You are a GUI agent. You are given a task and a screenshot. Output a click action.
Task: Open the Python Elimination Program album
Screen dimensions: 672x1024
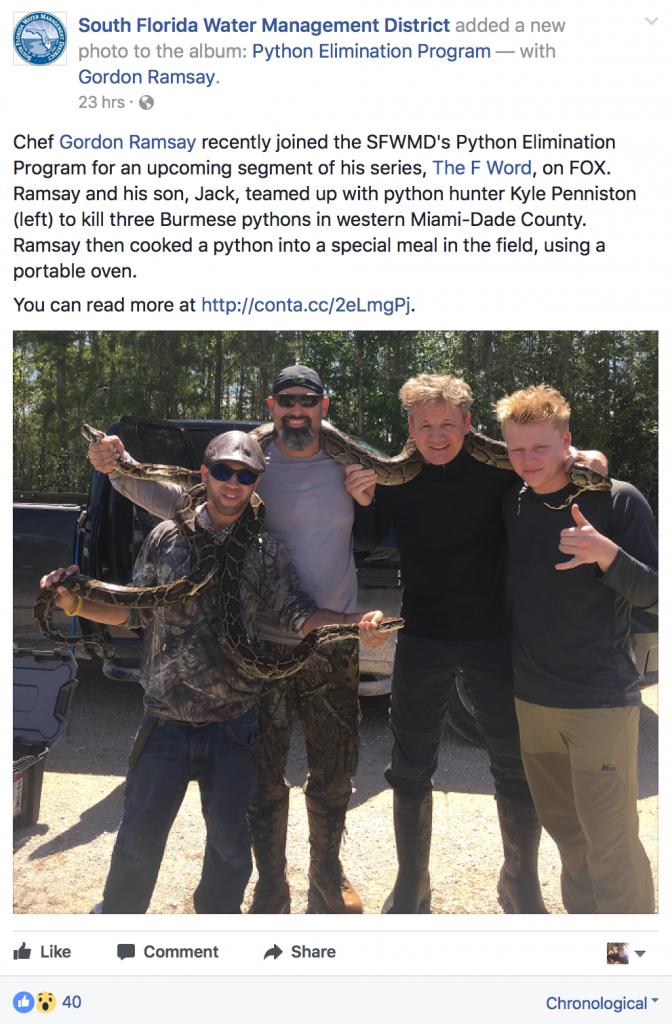[371, 51]
